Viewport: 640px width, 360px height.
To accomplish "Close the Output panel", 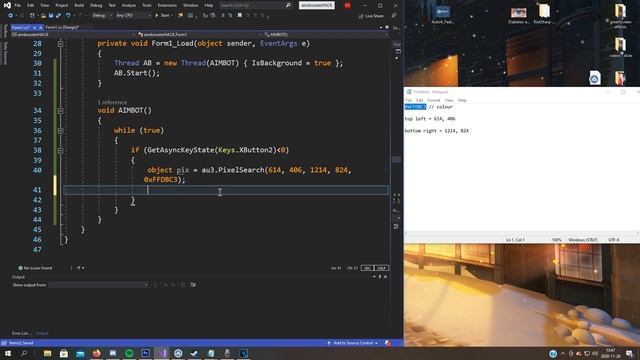I will [385, 277].
